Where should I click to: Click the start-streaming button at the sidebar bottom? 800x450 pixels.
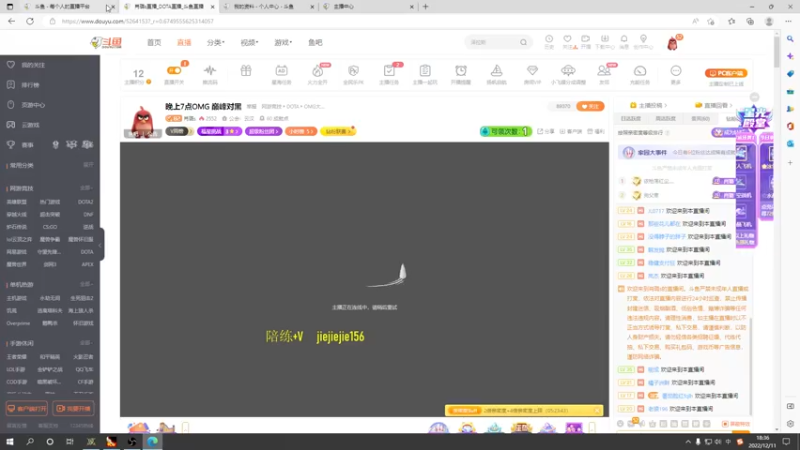pyautogui.click(x=73, y=409)
